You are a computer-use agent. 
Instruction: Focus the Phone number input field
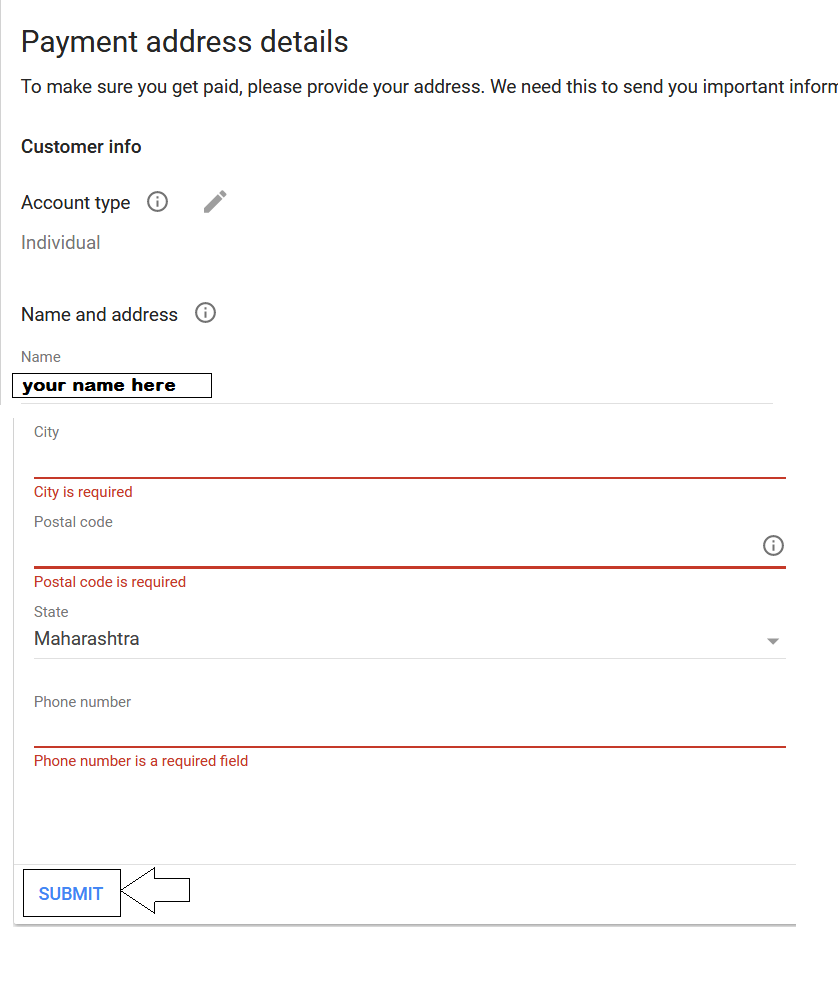(x=400, y=730)
